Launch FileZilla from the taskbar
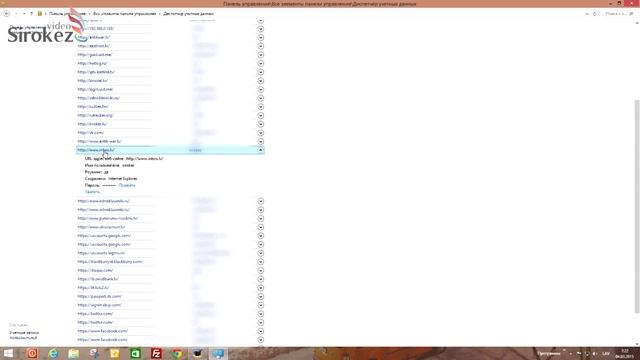Viewport: 640px width, 360px height. coord(156,353)
